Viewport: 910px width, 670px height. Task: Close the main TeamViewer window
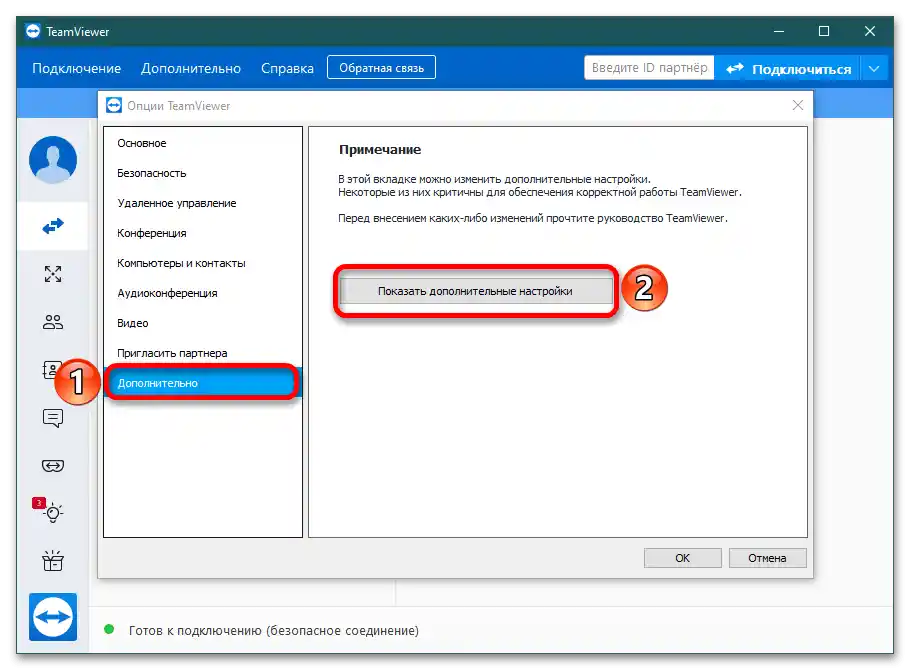[869, 31]
